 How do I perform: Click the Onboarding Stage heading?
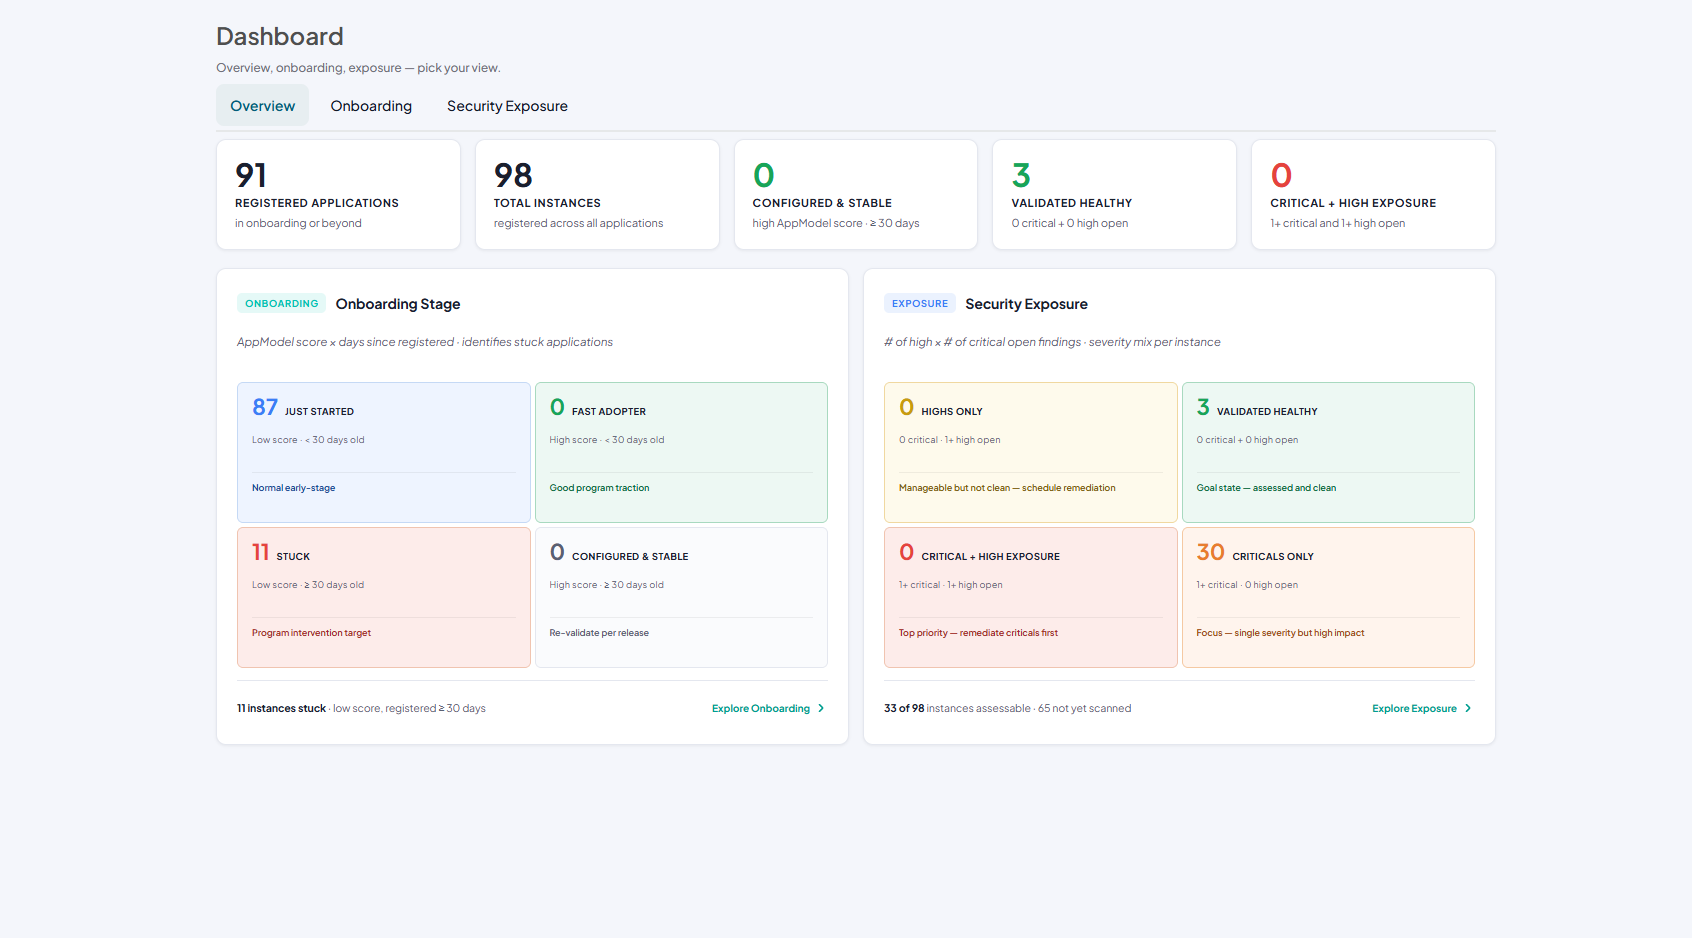click(x=398, y=304)
